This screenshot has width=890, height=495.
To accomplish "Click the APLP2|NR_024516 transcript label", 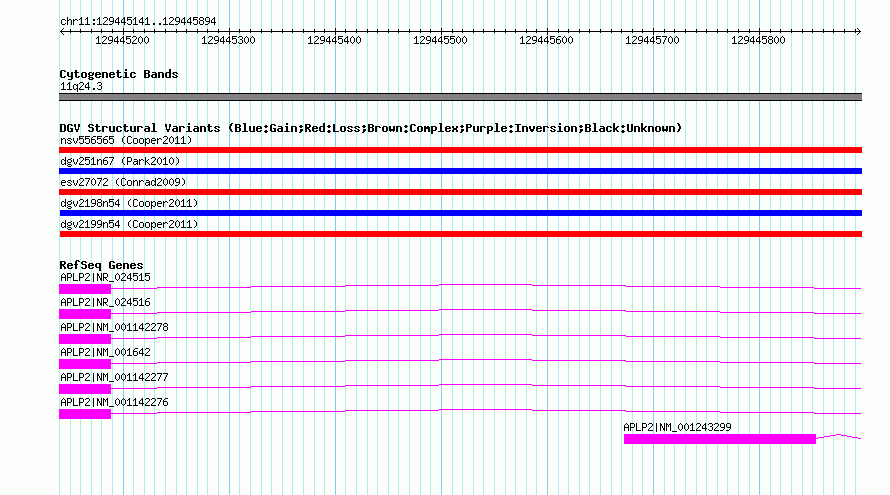I will 105,303.
